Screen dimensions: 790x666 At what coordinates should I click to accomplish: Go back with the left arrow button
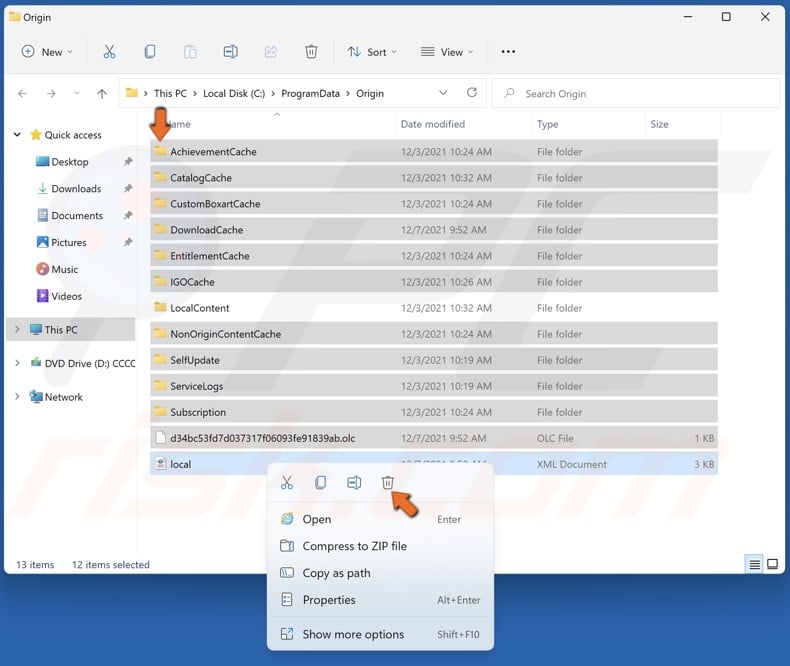pyautogui.click(x=22, y=94)
